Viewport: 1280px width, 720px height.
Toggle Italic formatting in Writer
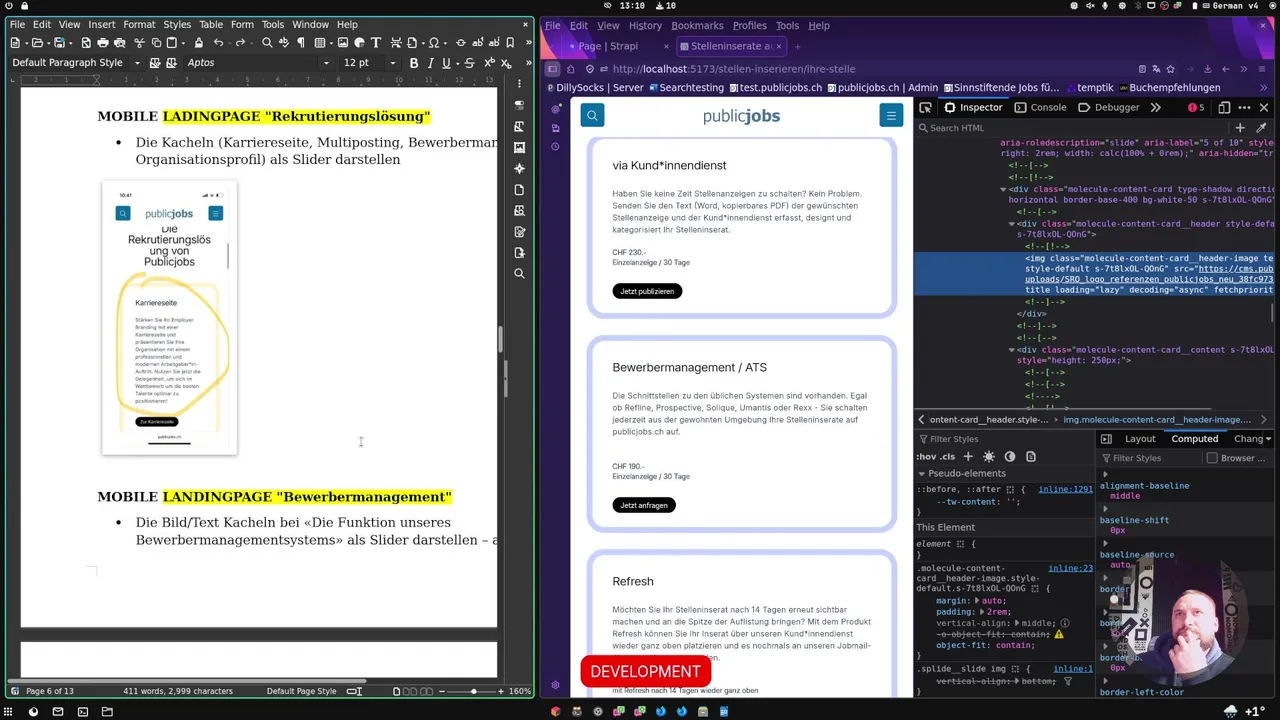point(431,63)
